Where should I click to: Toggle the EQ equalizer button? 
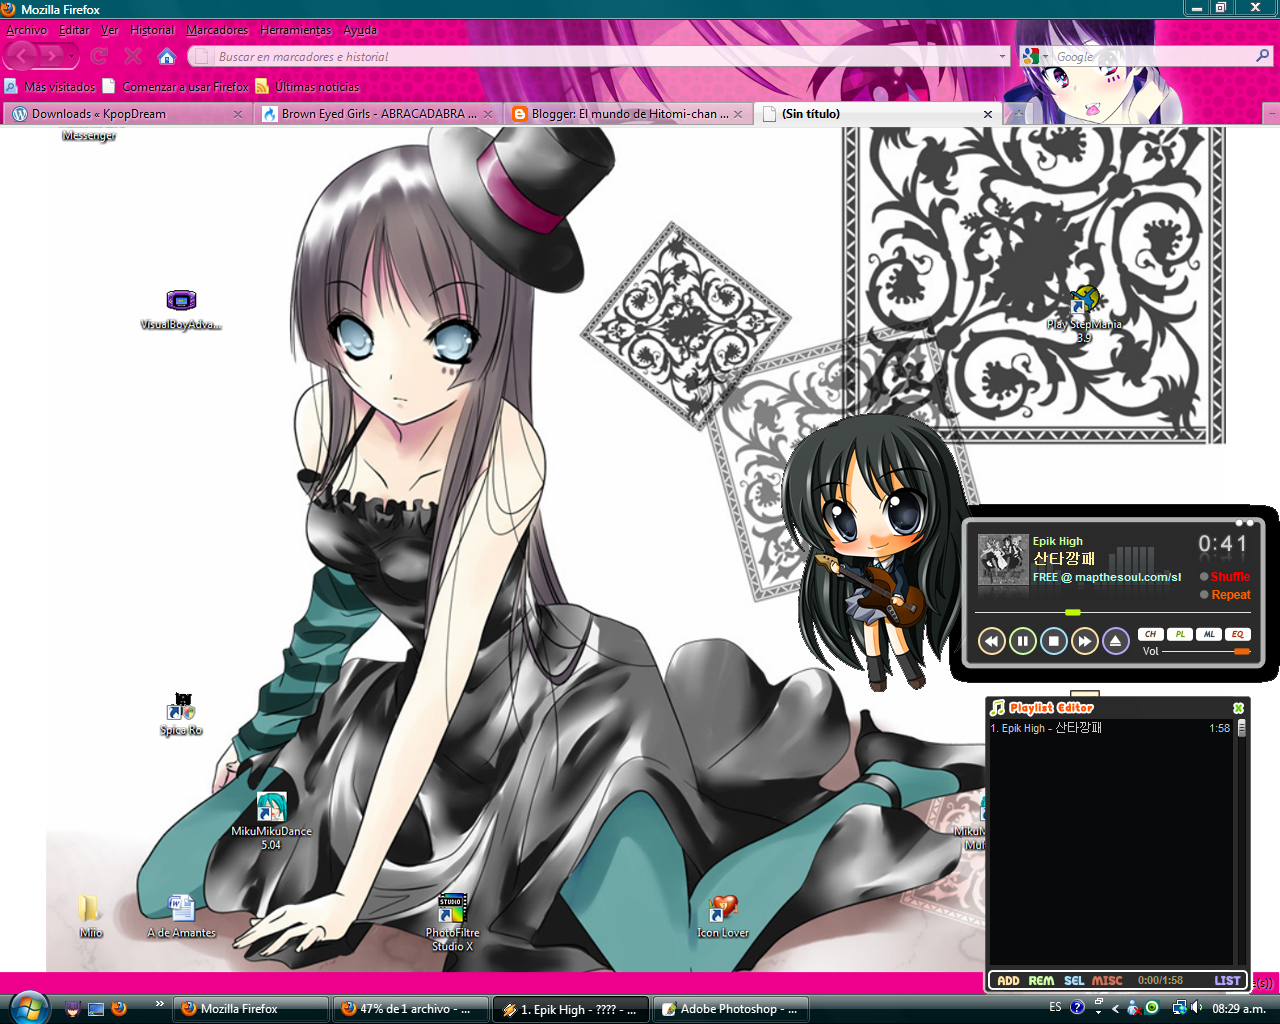point(1238,634)
